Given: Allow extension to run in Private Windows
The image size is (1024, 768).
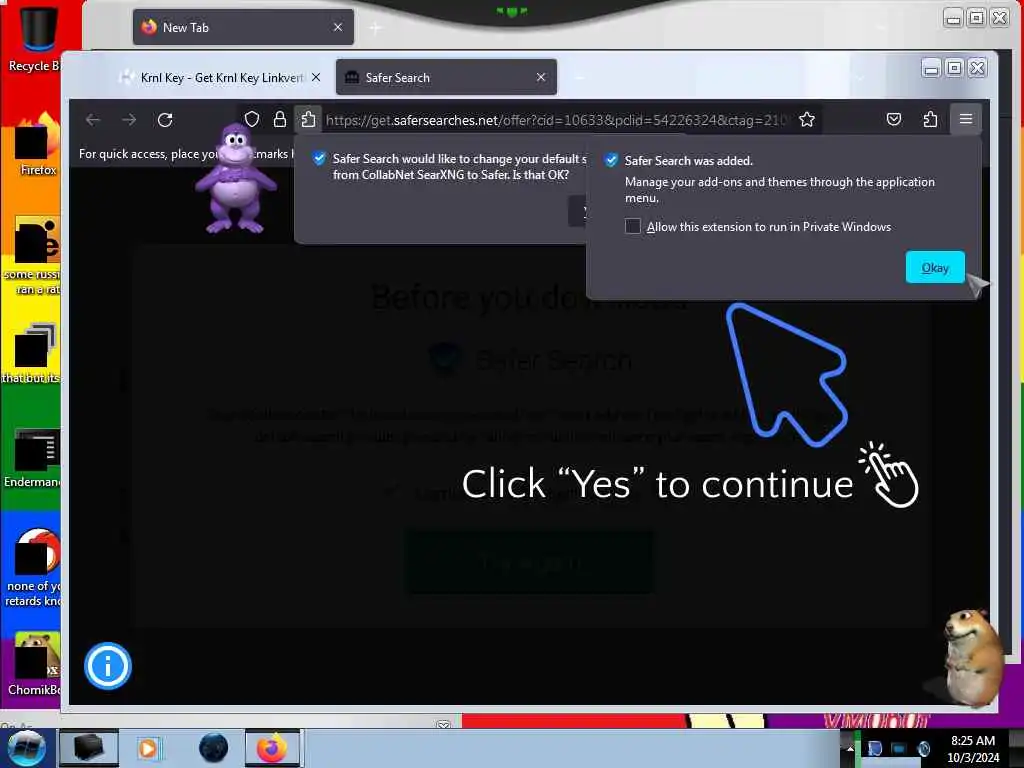Looking at the screenshot, I should 632,227.
